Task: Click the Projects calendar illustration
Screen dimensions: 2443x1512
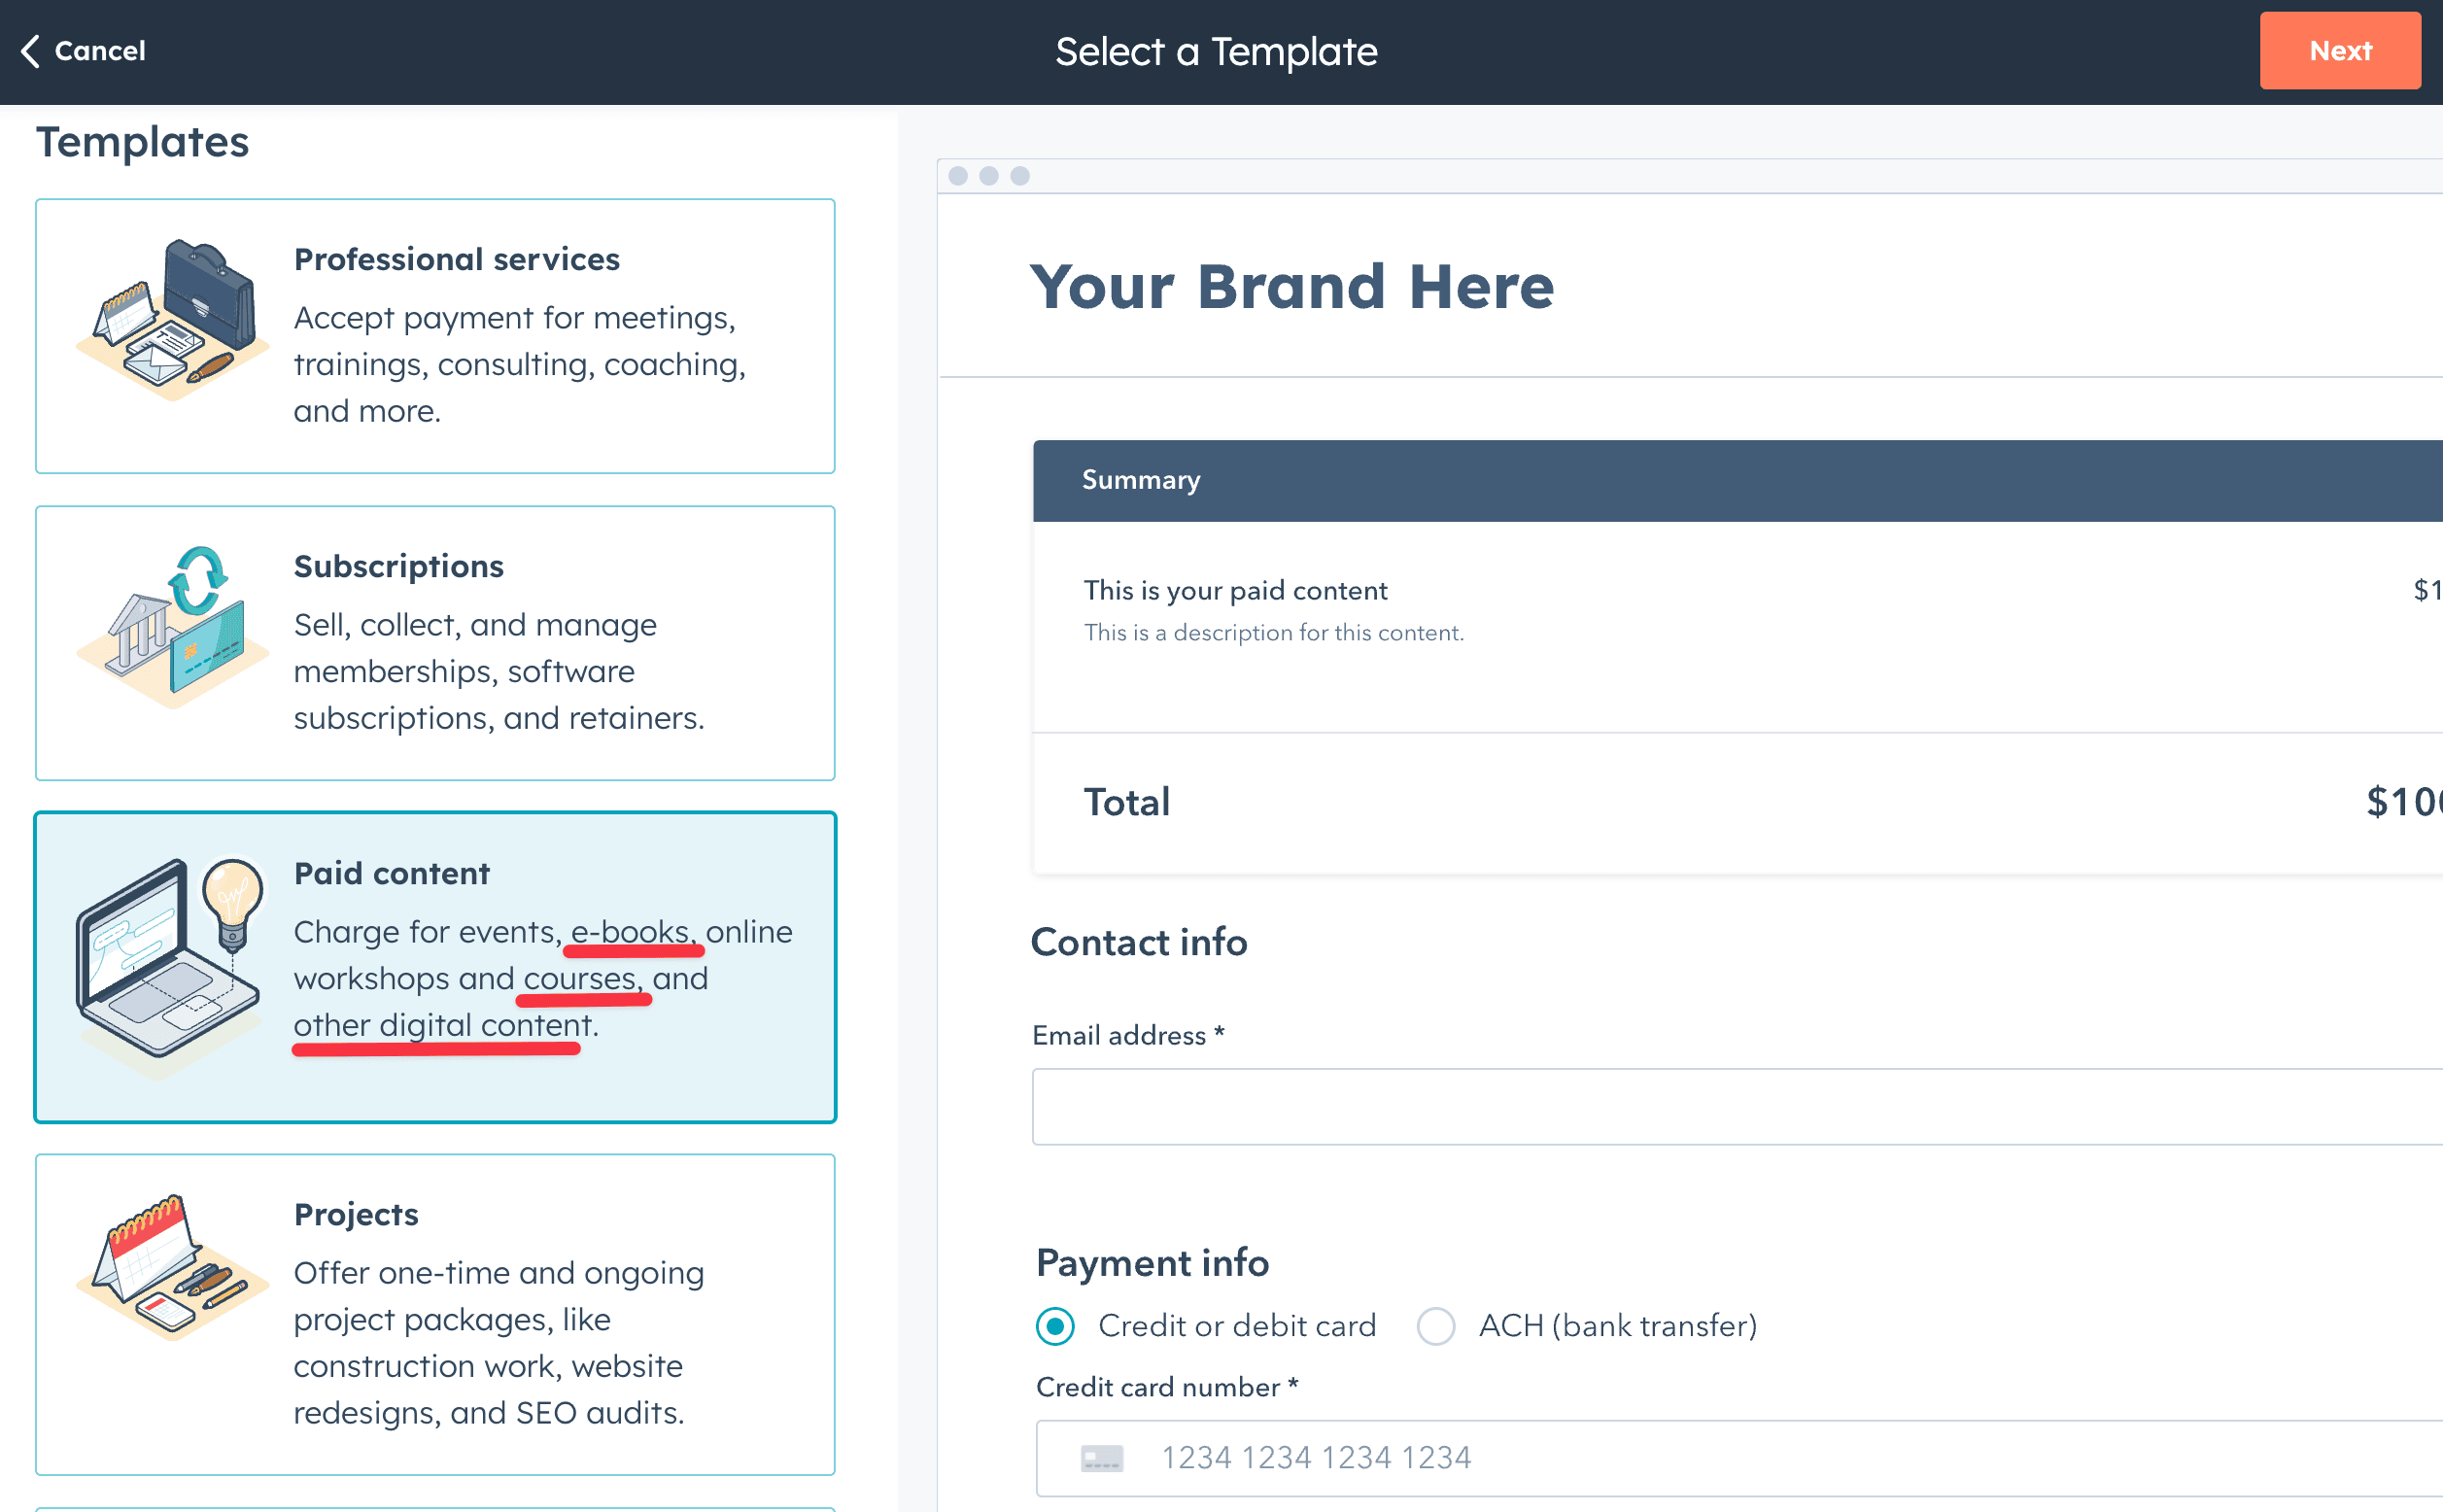Action: tap(173, 1267)
